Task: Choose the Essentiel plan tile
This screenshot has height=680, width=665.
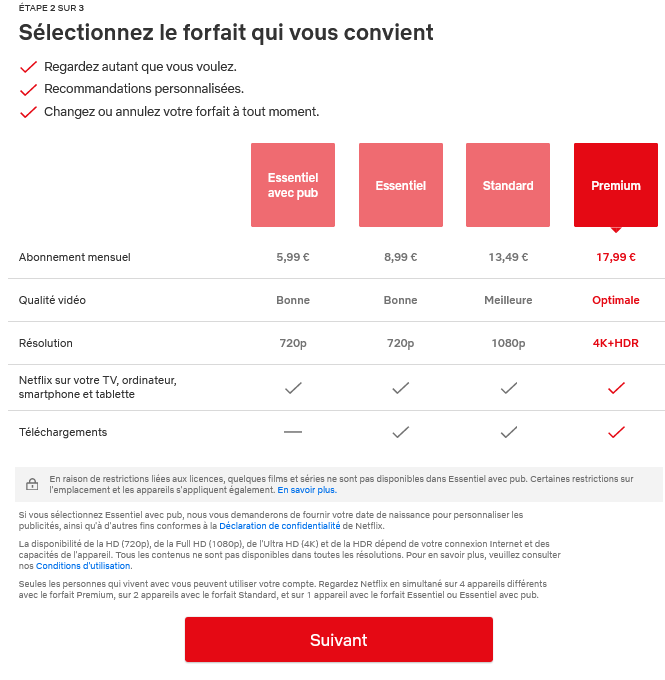Action: click(x=400, y=185)
